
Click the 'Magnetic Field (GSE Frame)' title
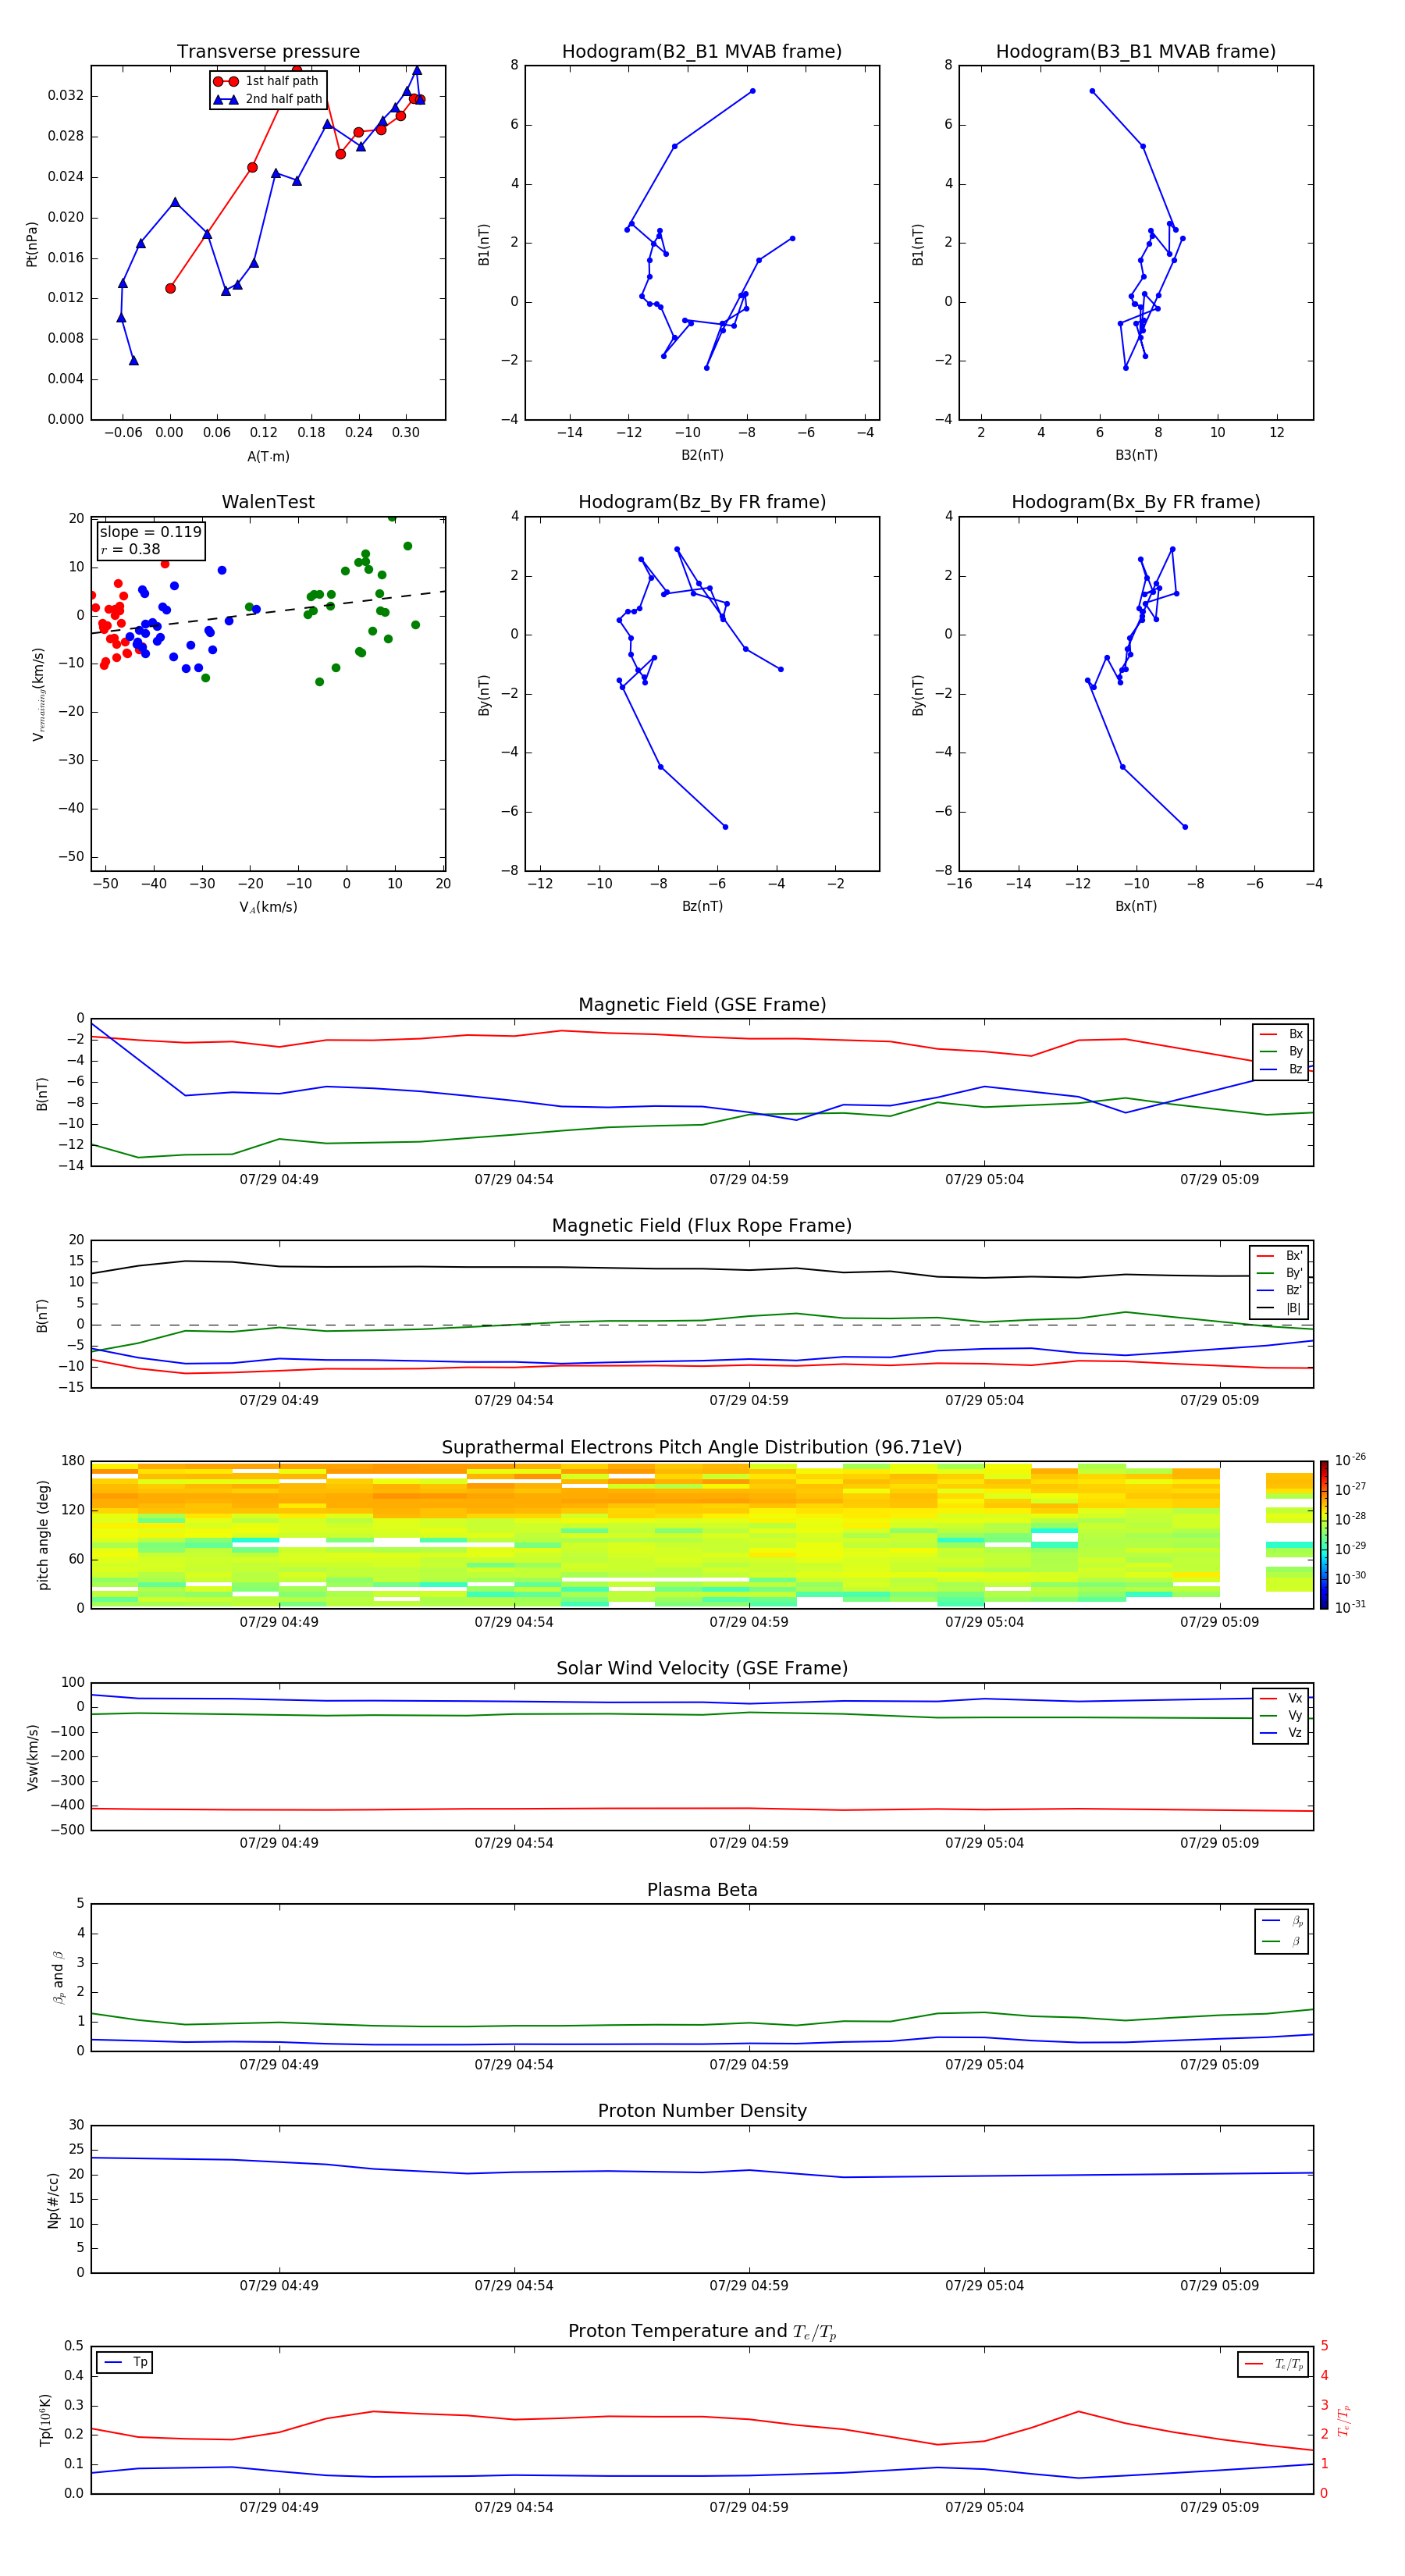tap(702, 1005)
